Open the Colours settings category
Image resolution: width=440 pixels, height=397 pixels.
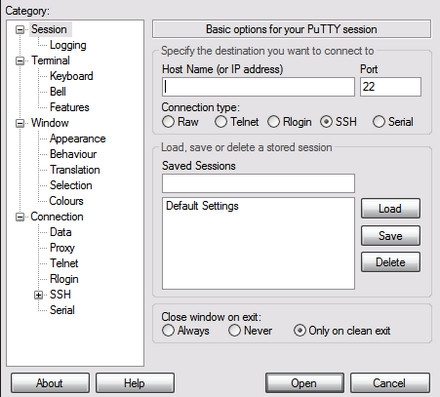click(x=66, y=201)
